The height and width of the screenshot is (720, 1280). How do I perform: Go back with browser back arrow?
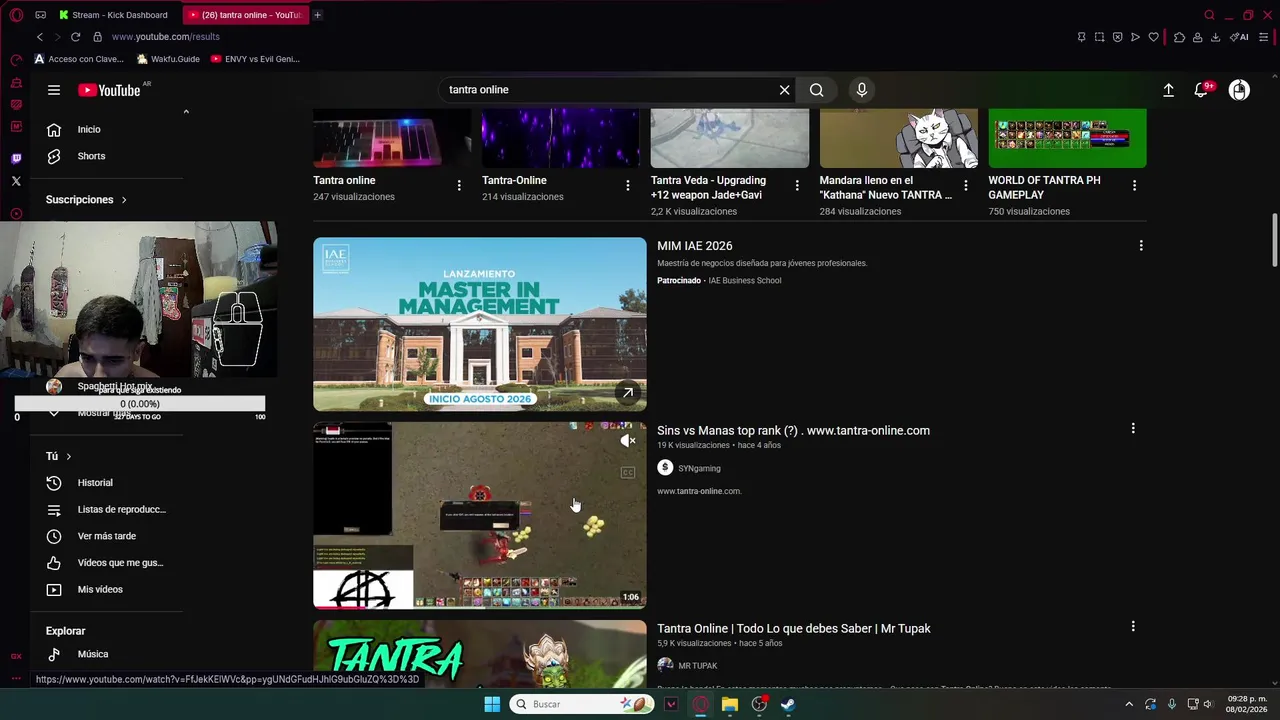click(40, 37)
